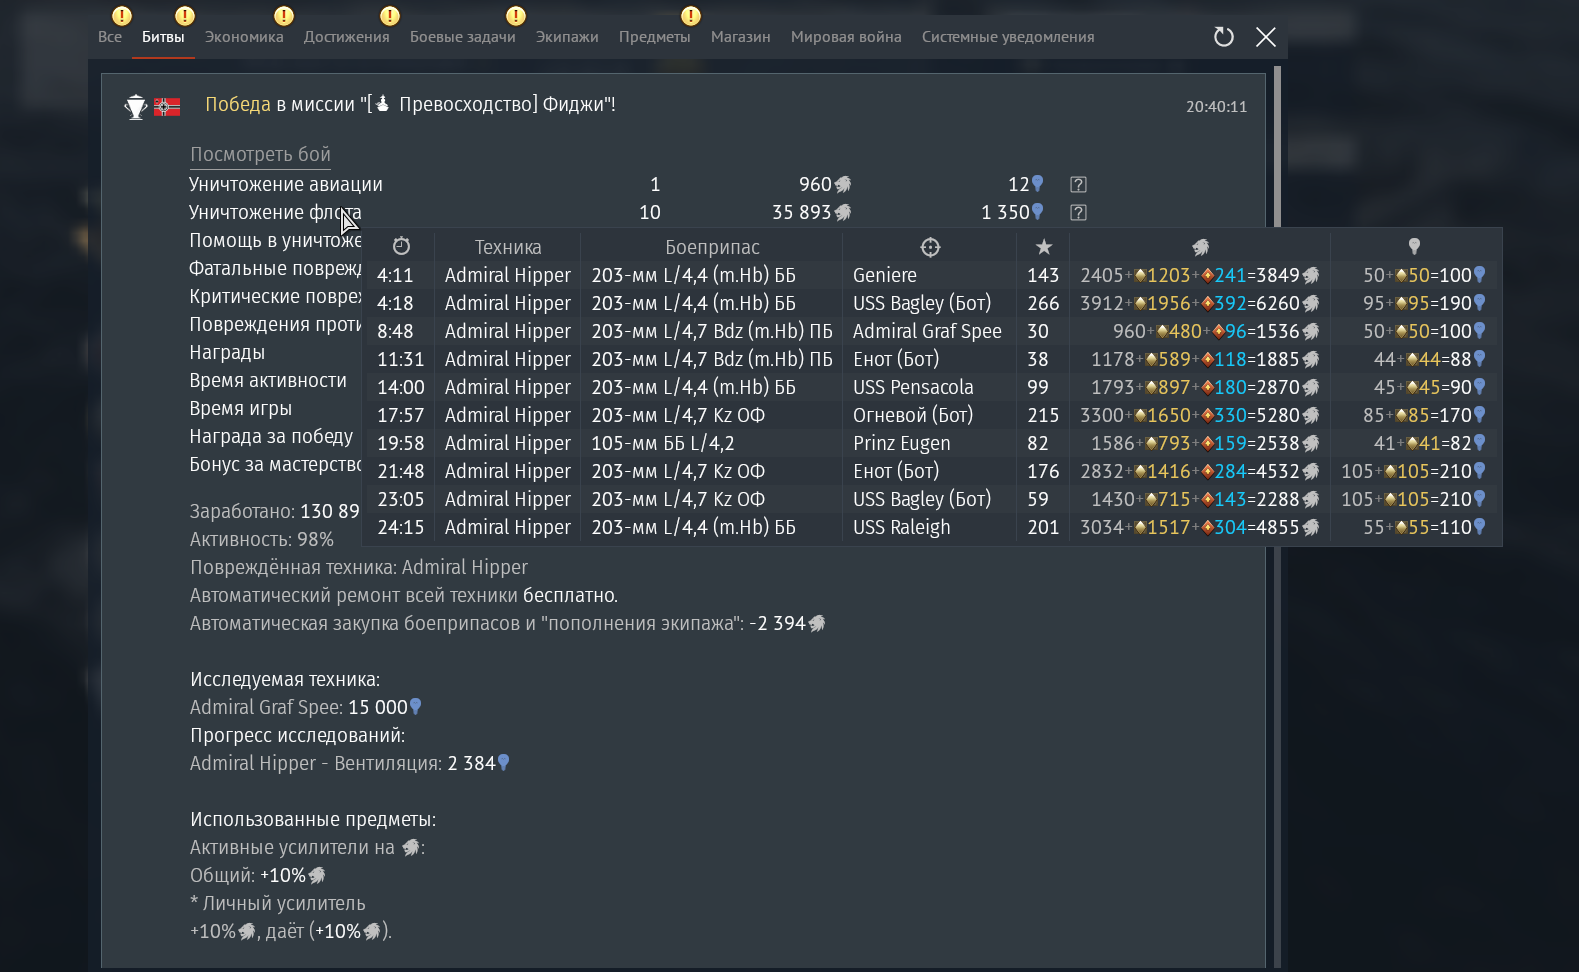Click the USS Pensacola target entry
1579x972 pixels.
pyautogui.click(x=913, y=387)
